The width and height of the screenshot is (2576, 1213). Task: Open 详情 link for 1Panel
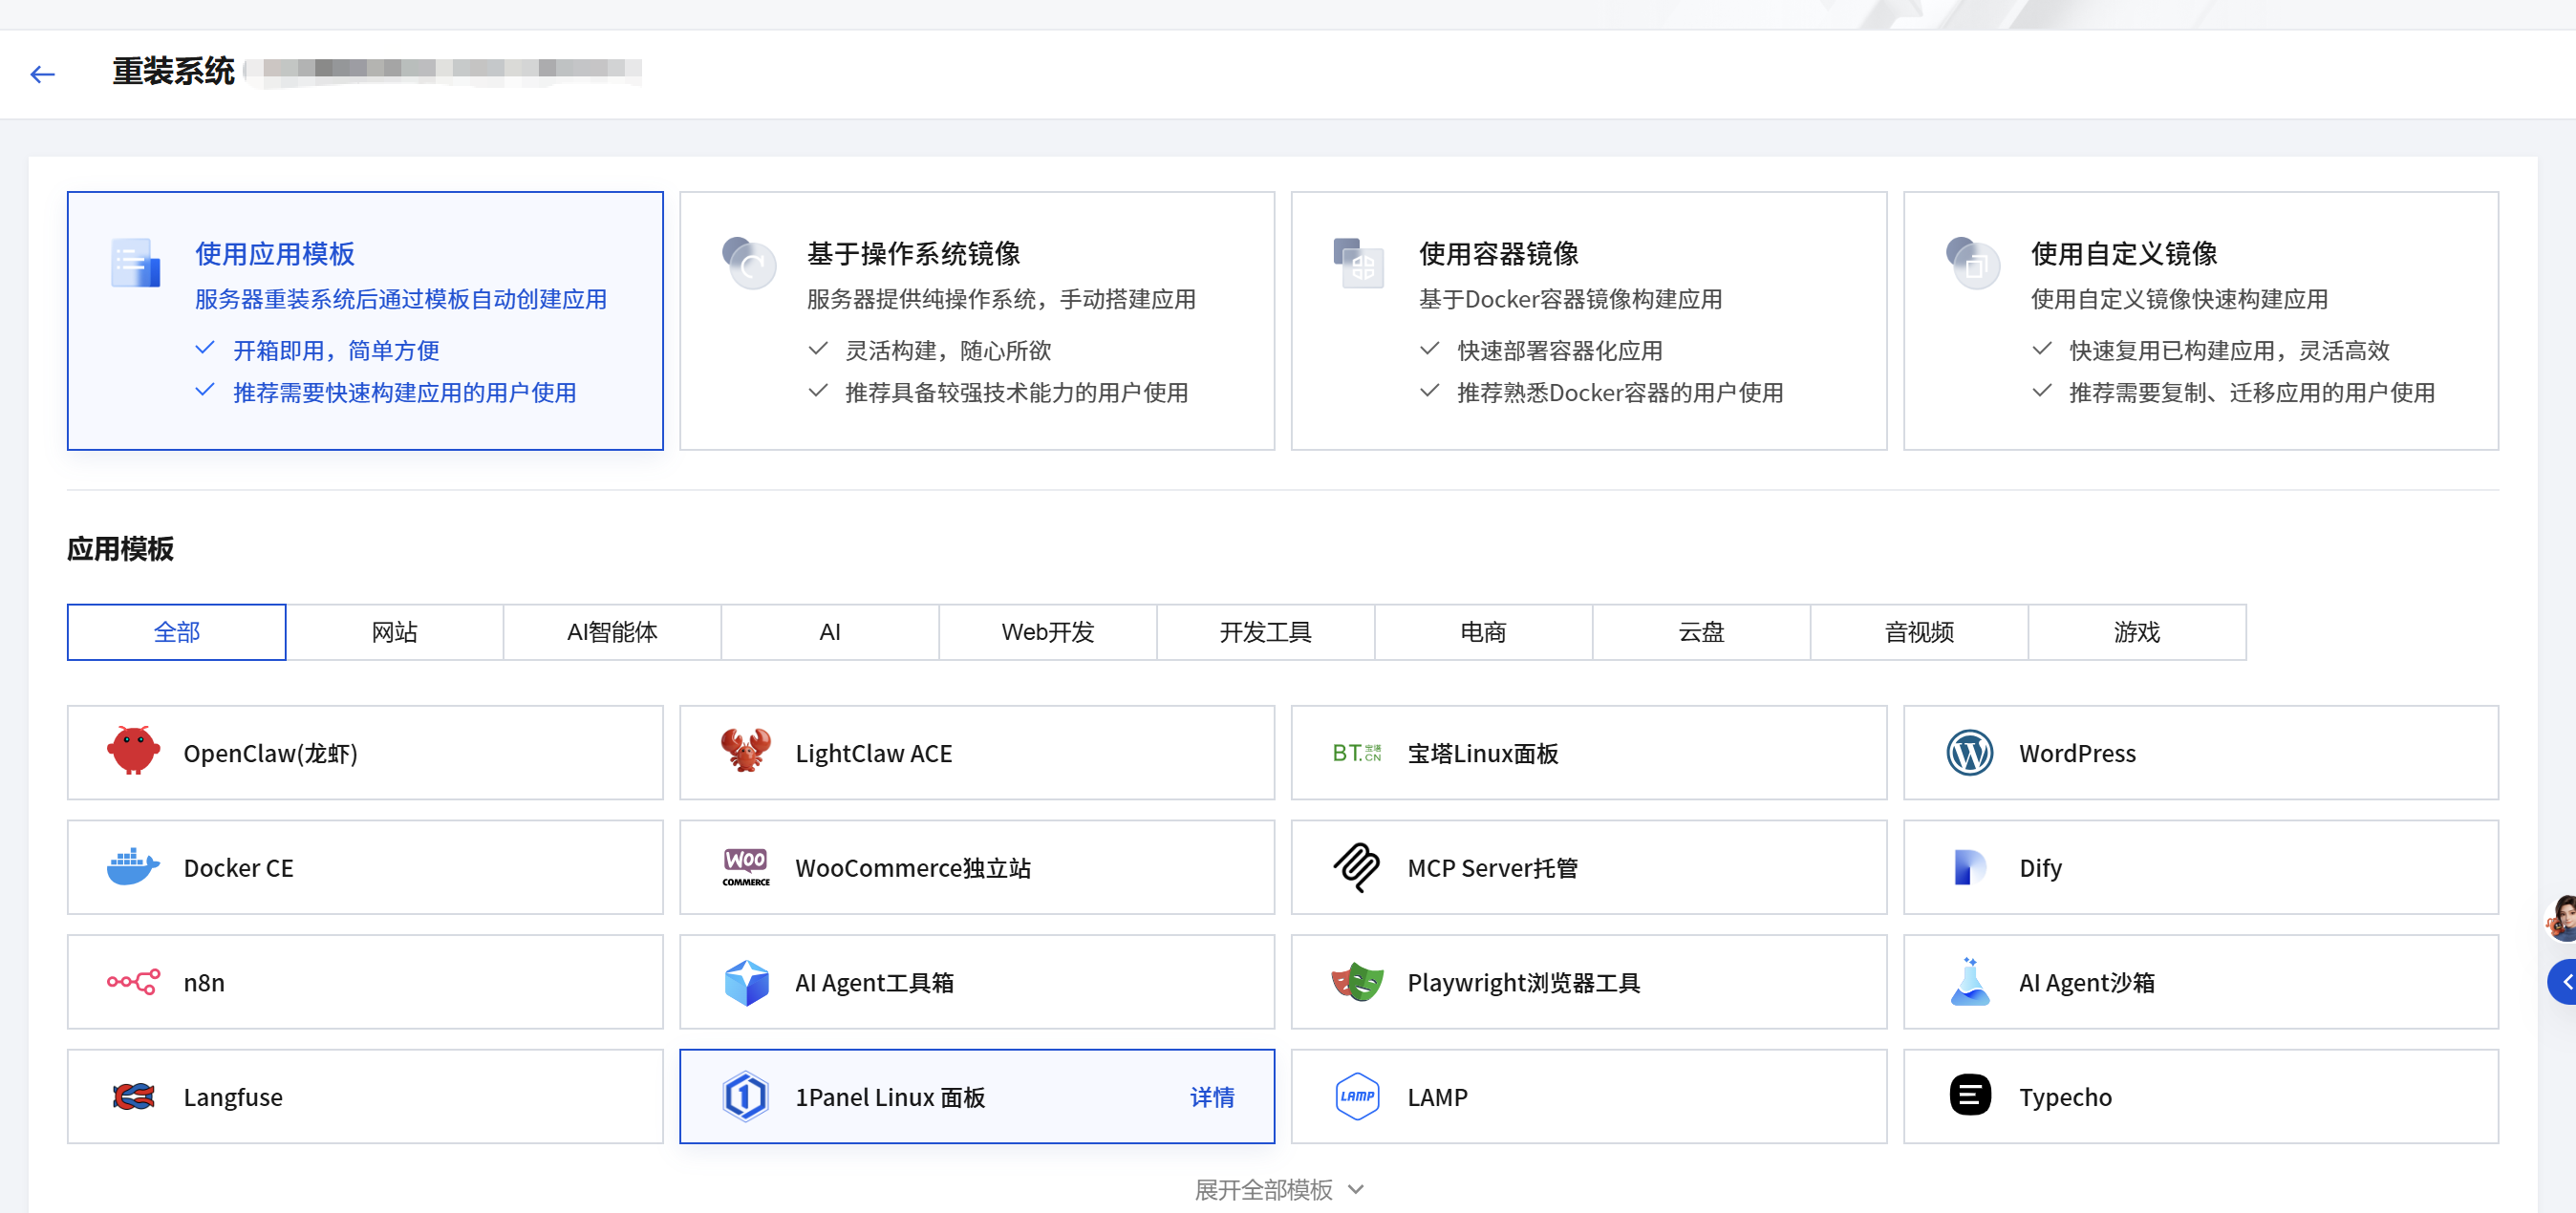(1211, 1097)
